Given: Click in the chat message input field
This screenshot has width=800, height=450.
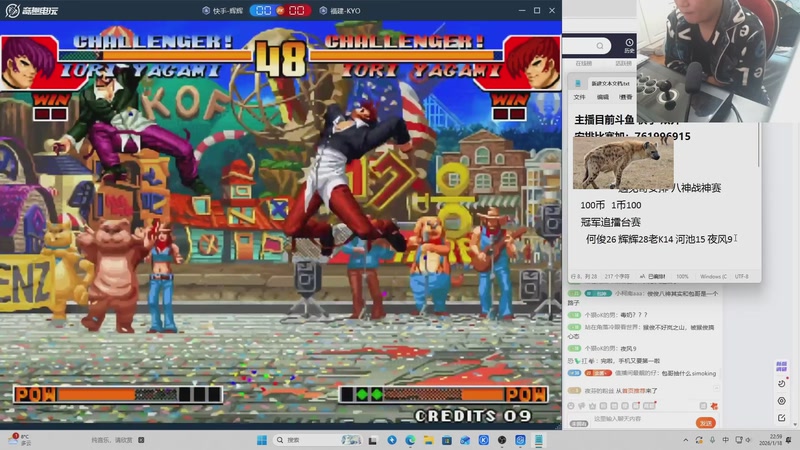Looking at the screenshot, I should point(643,419).
